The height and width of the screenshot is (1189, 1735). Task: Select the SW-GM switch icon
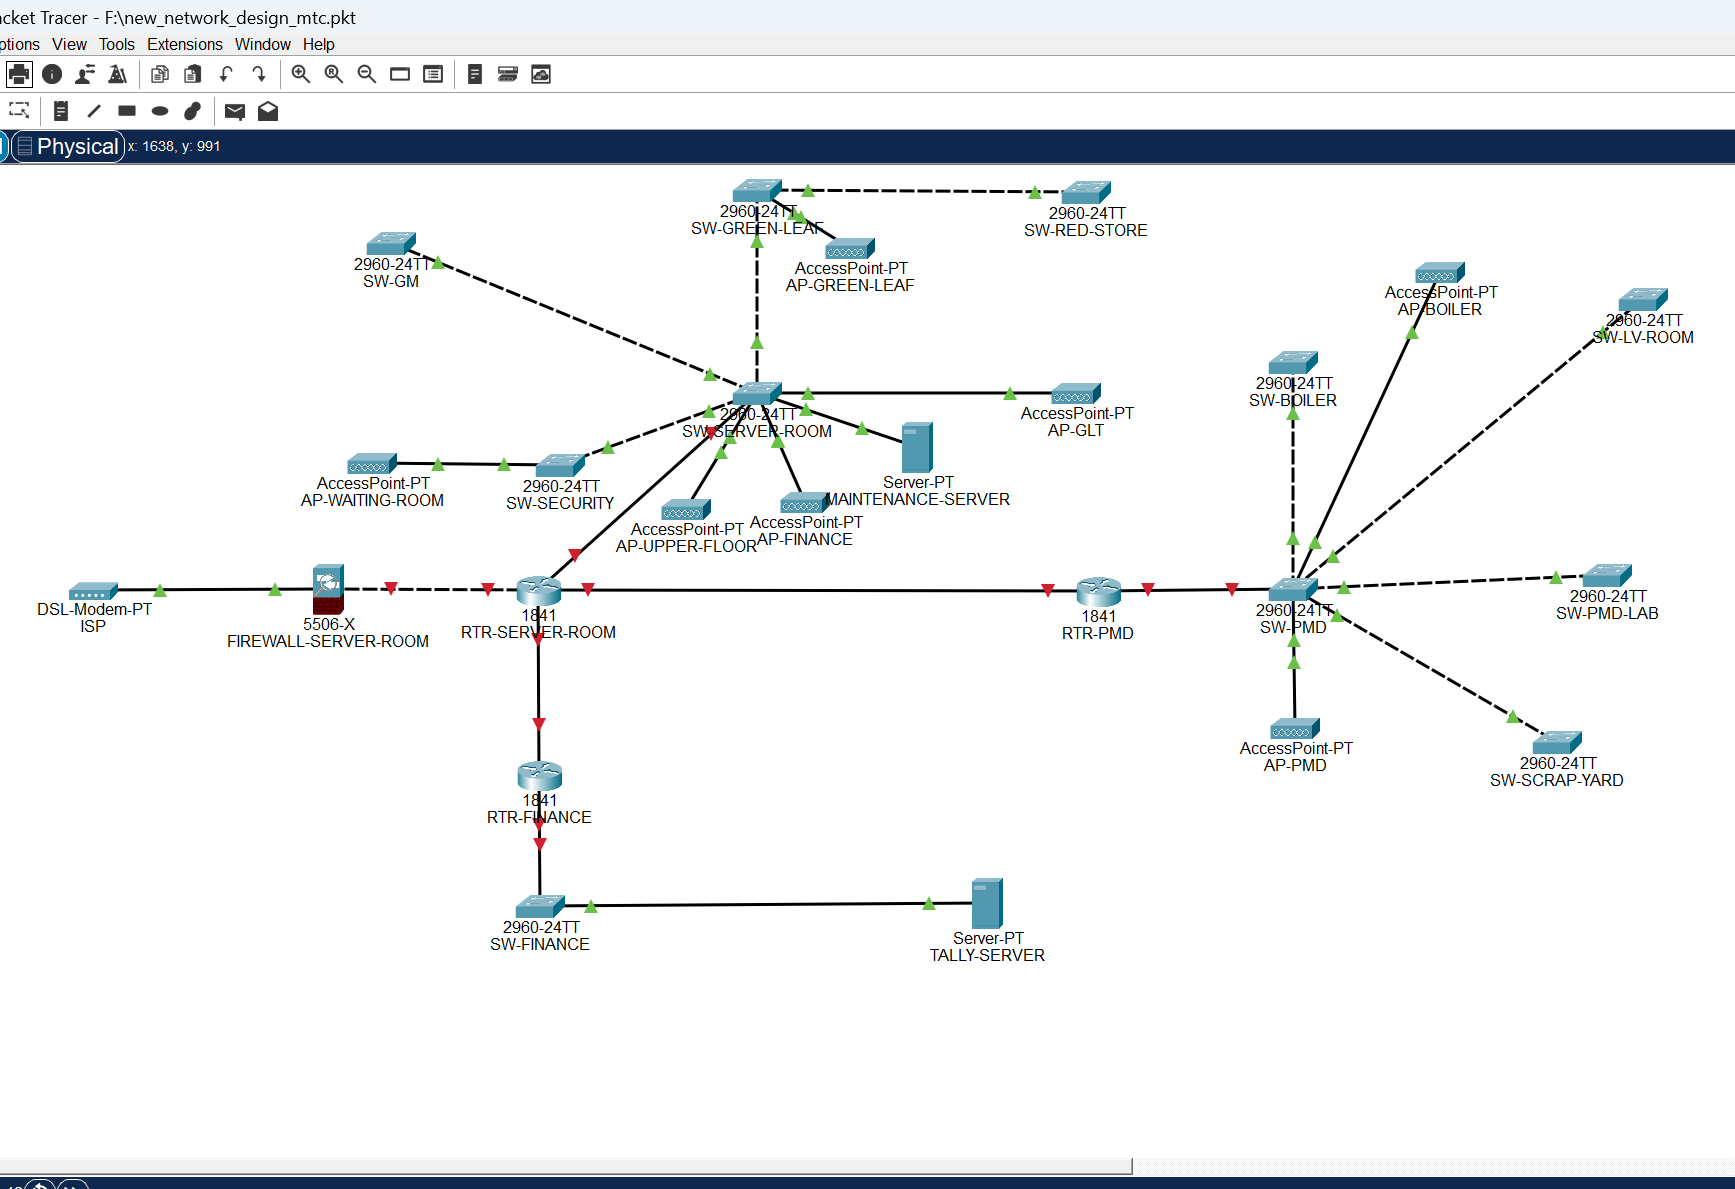tap(391, 244)
